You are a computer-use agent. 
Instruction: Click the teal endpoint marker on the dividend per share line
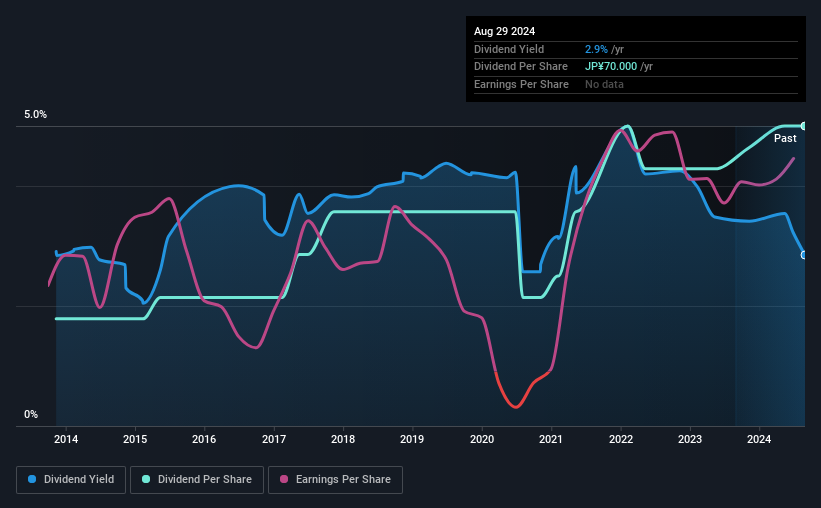[804, 126]
